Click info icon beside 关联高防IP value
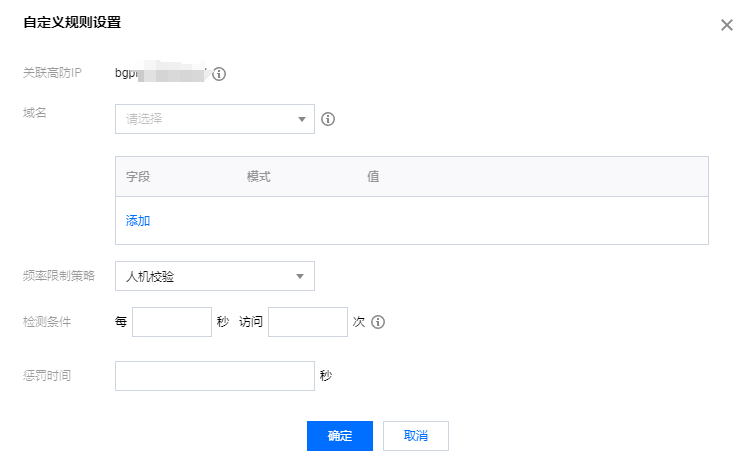752x475 pixels. 219,74
